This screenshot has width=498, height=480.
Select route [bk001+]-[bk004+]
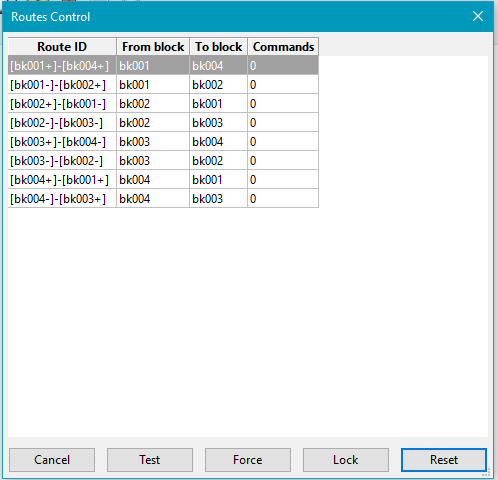tap(163, 66)
